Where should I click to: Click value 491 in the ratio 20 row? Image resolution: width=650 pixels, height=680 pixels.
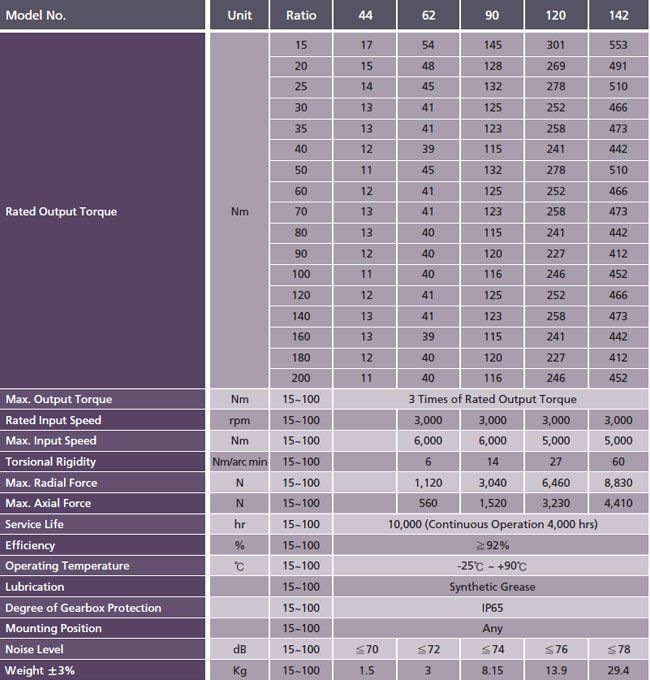[x=618, y=66]
